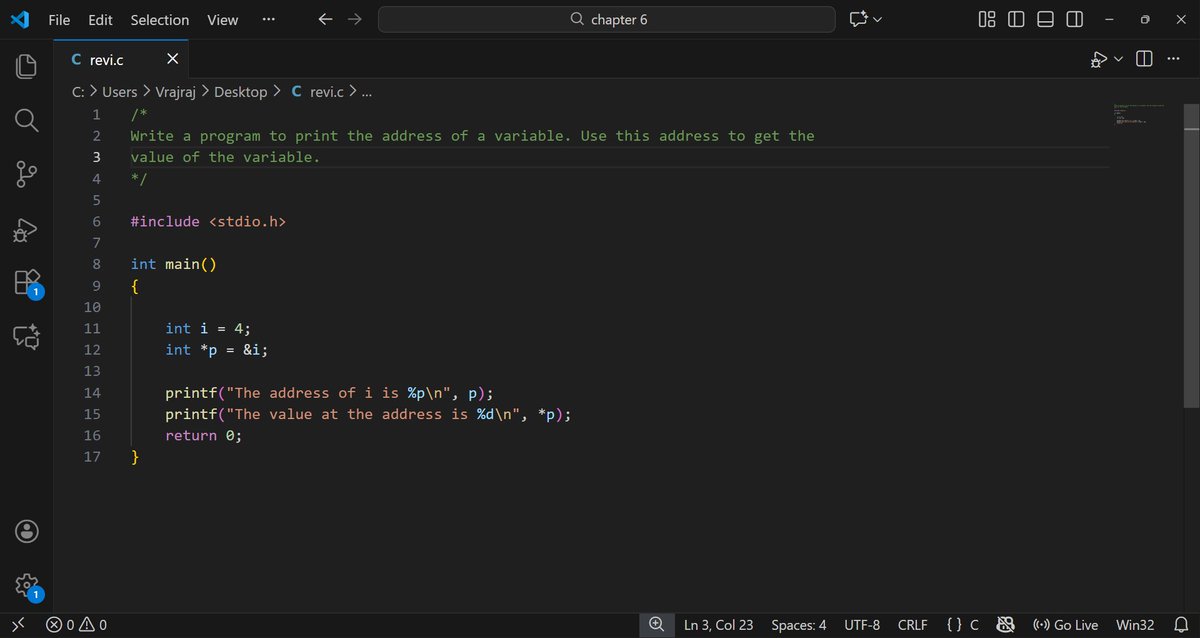Open the Search view
The height and width of the screenshot is (638, 1200).
pos(25,120)
